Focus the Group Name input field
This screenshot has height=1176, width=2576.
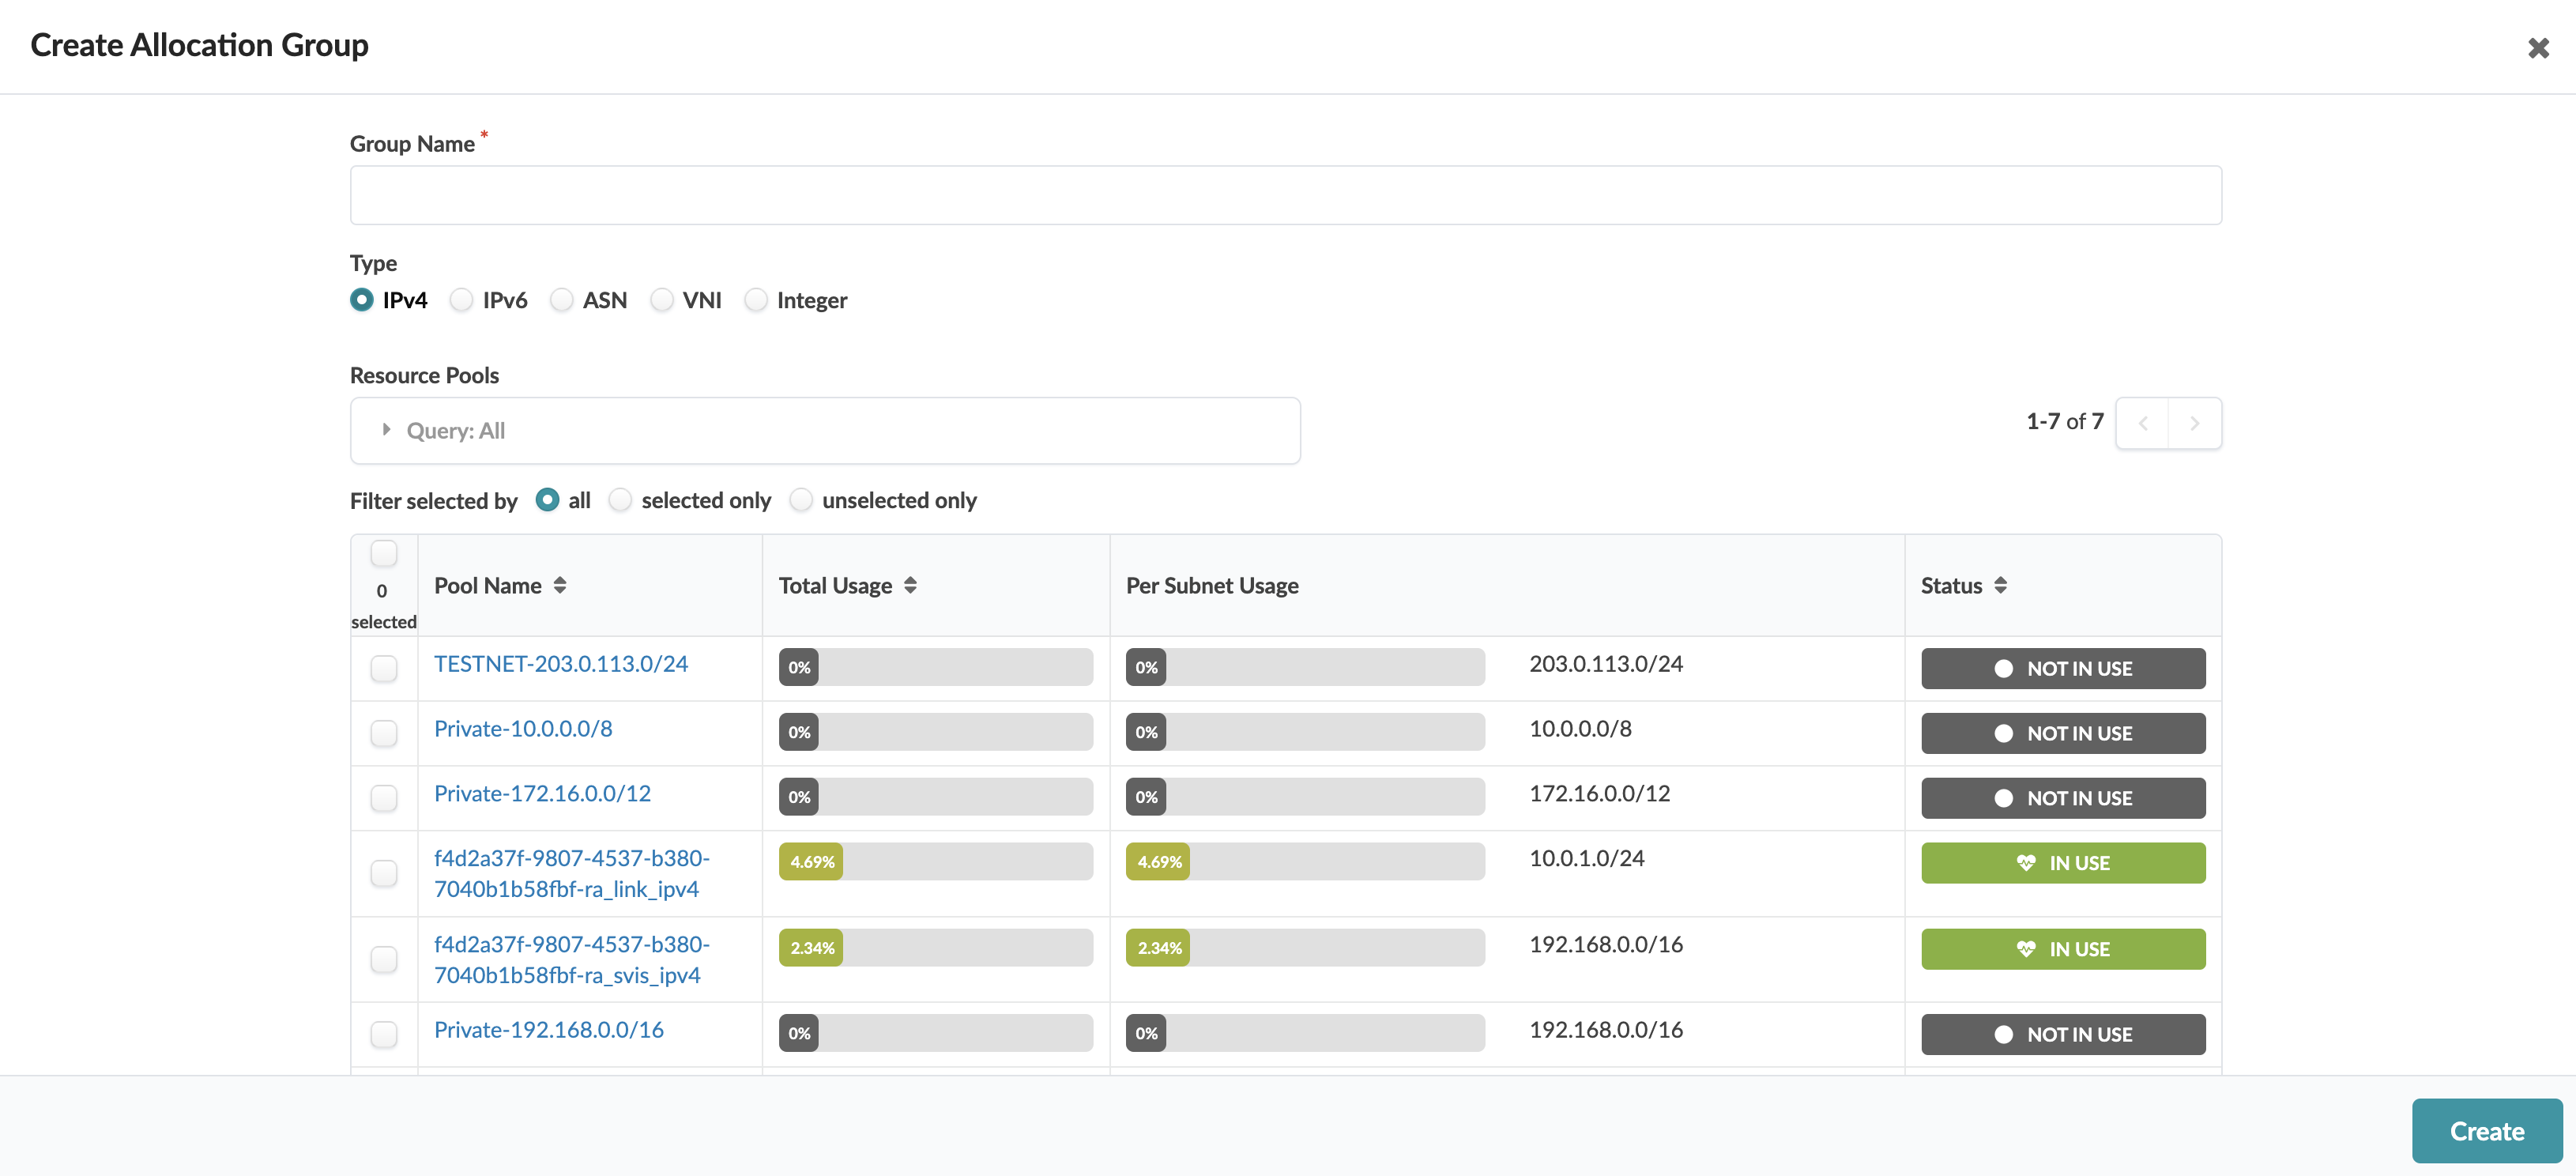coord(1285,196)
